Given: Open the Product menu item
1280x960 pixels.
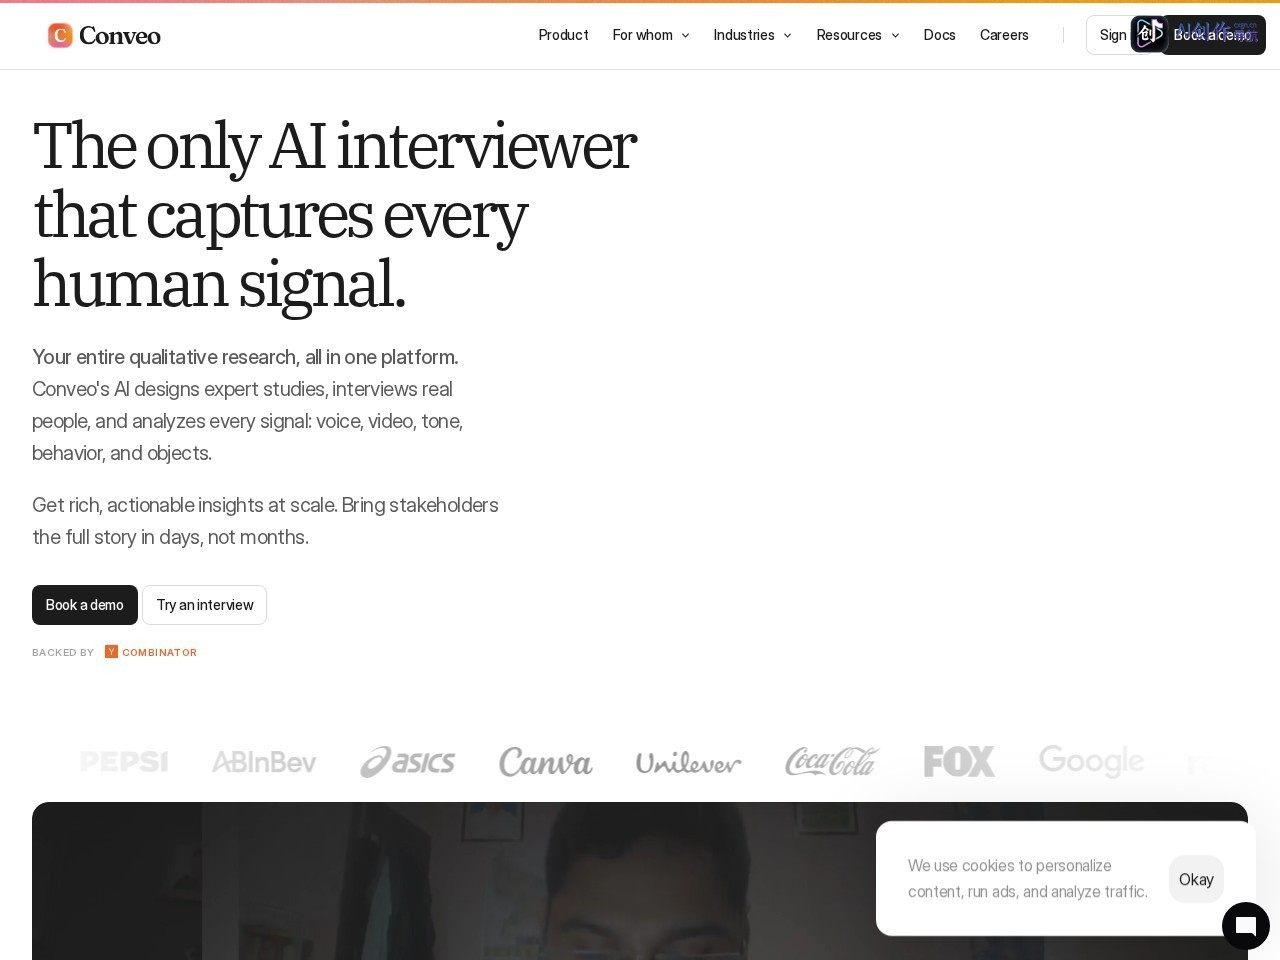Looking at the screenshot, I should pos(563,35).
